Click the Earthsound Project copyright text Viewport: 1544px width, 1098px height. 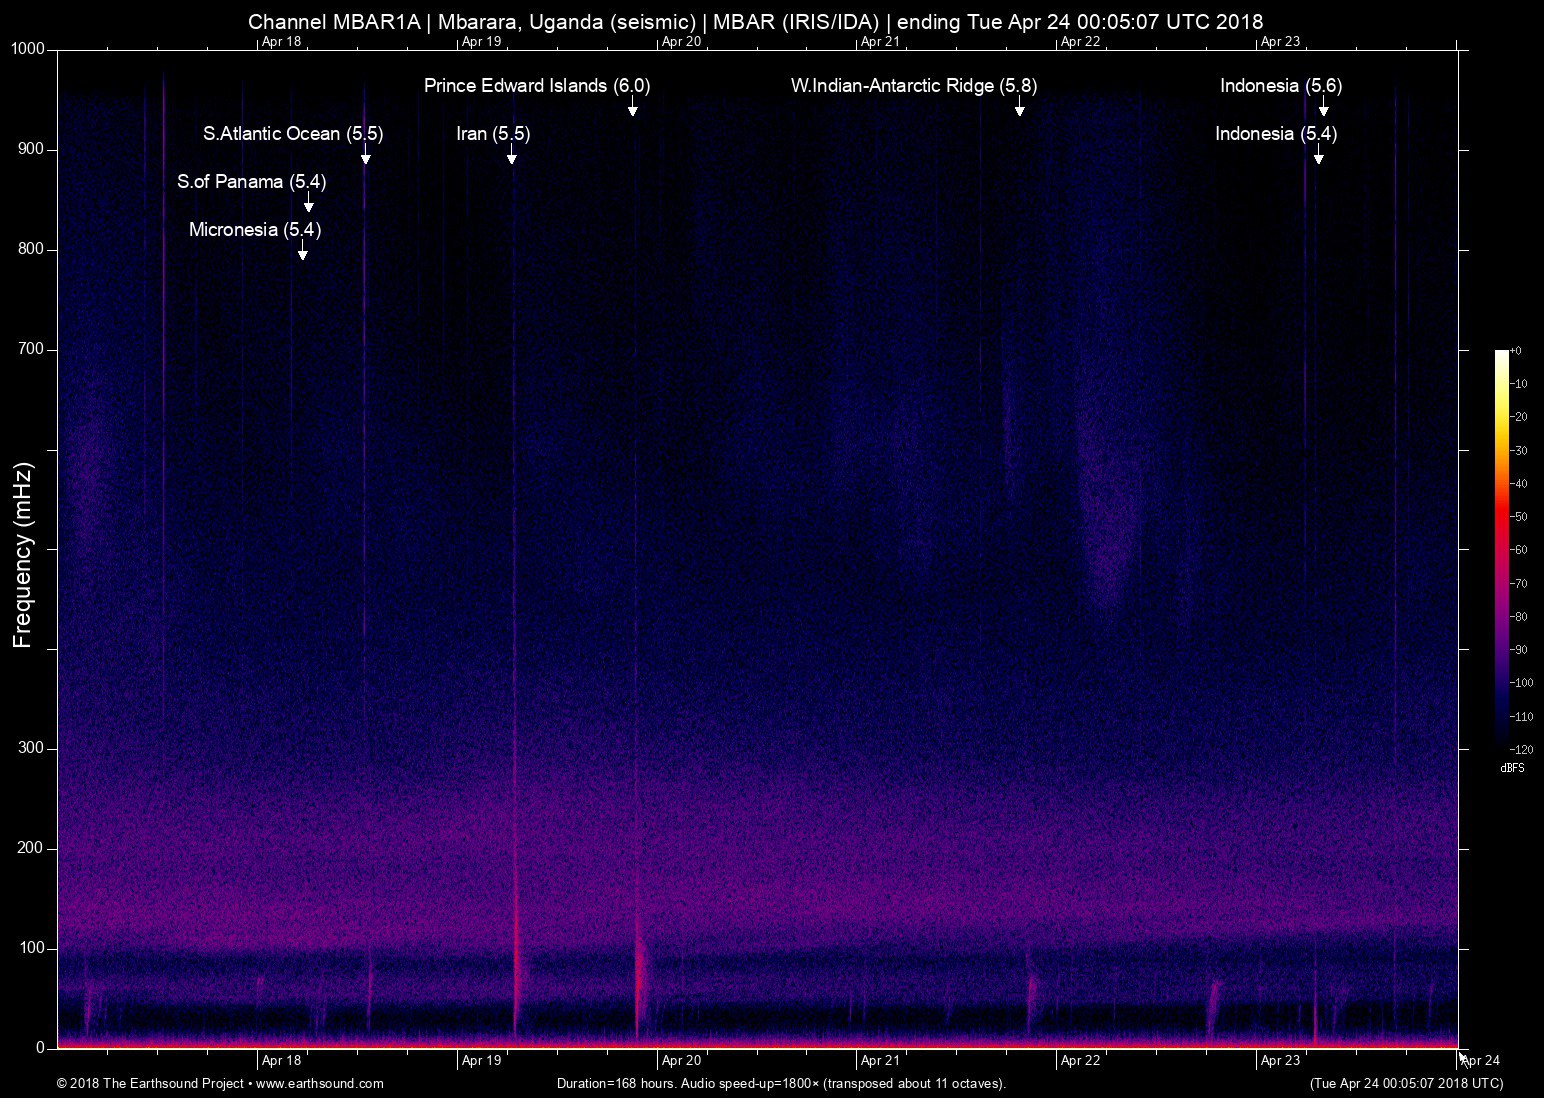pos(150,1083)
